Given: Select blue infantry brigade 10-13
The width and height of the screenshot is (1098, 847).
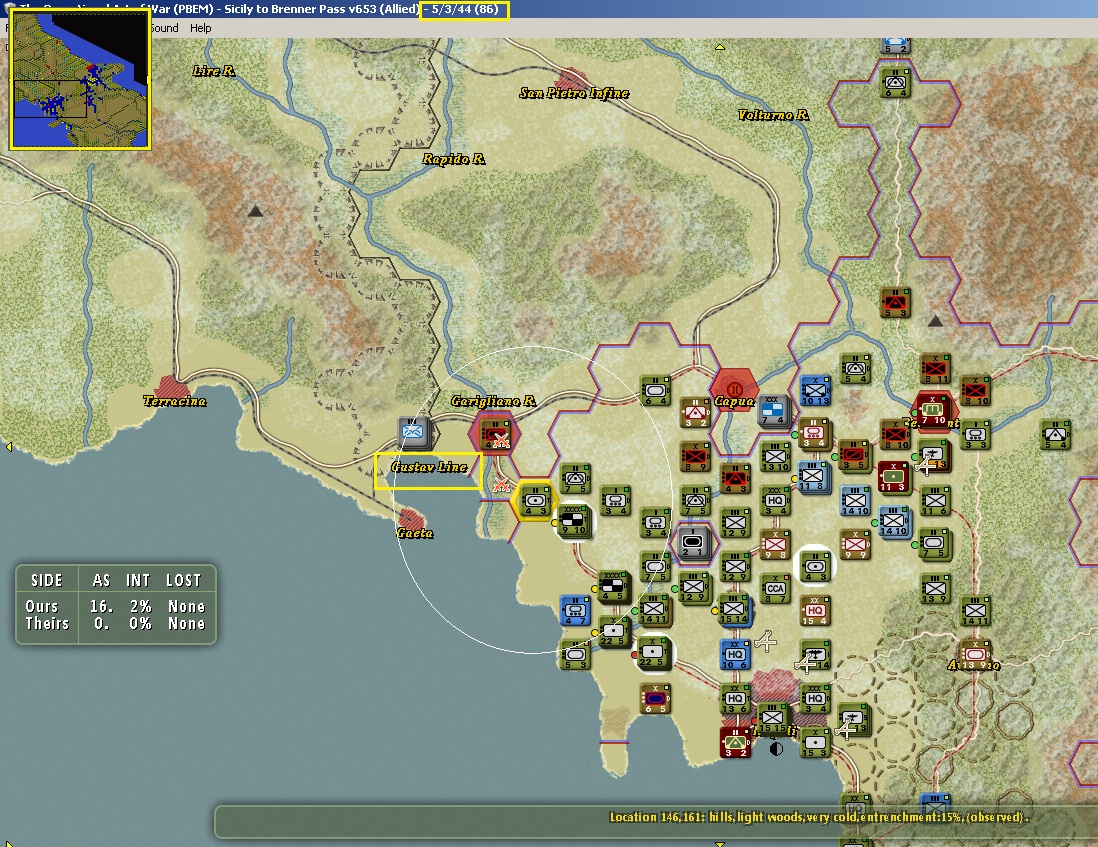Looking at the screenshot, I should pos(815,391).
